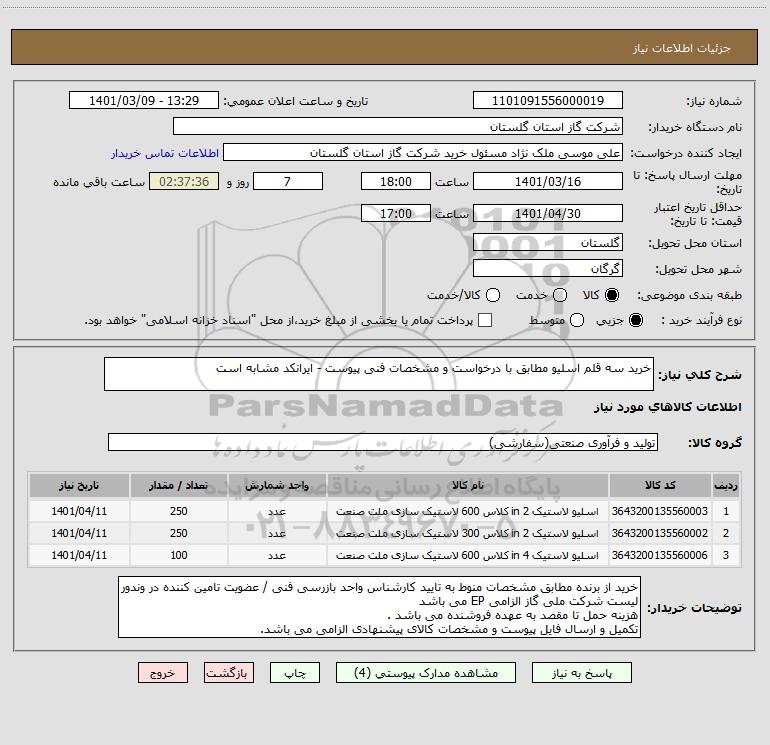
Task: Click the پاسخ به نیاز button
Action: point(582,673)
